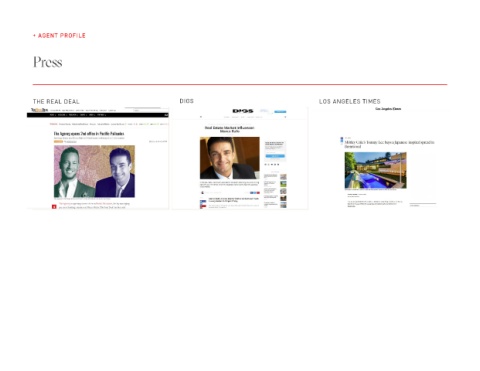
Task: Open the Agency opens 2nd office headline
Action: 89,133
